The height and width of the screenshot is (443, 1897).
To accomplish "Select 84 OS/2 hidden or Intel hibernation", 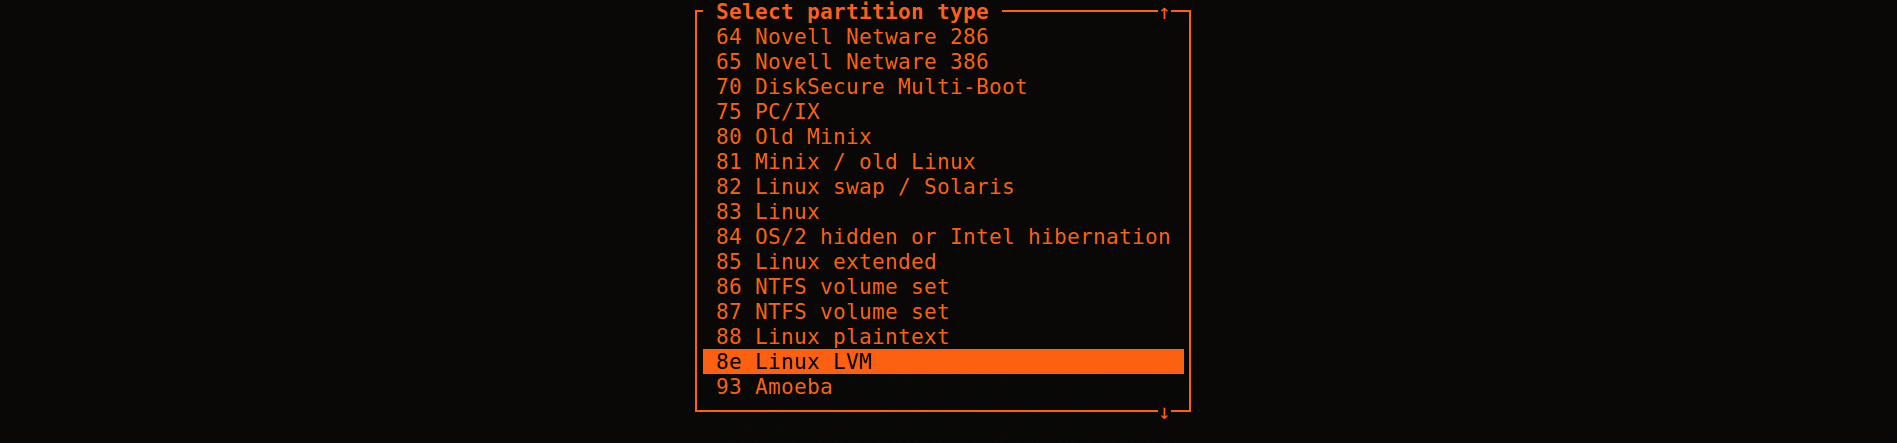I will (x=943, y=237).
